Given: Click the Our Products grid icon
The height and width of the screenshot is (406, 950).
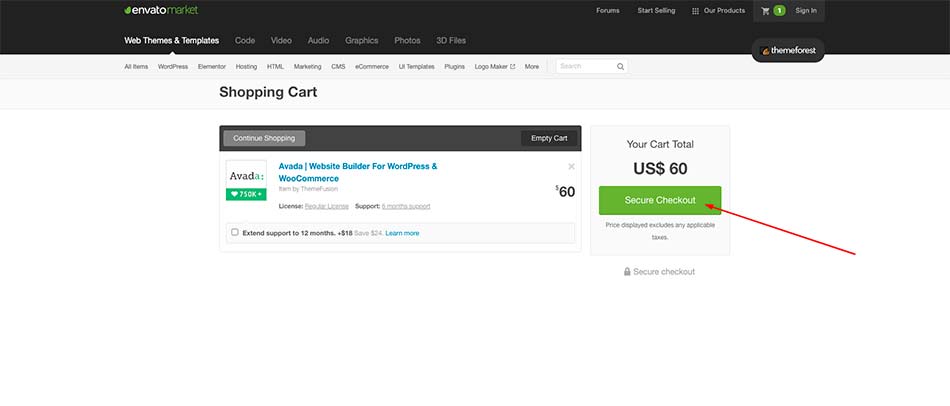Looking at the screenshot, I should (x=695, y=11).
